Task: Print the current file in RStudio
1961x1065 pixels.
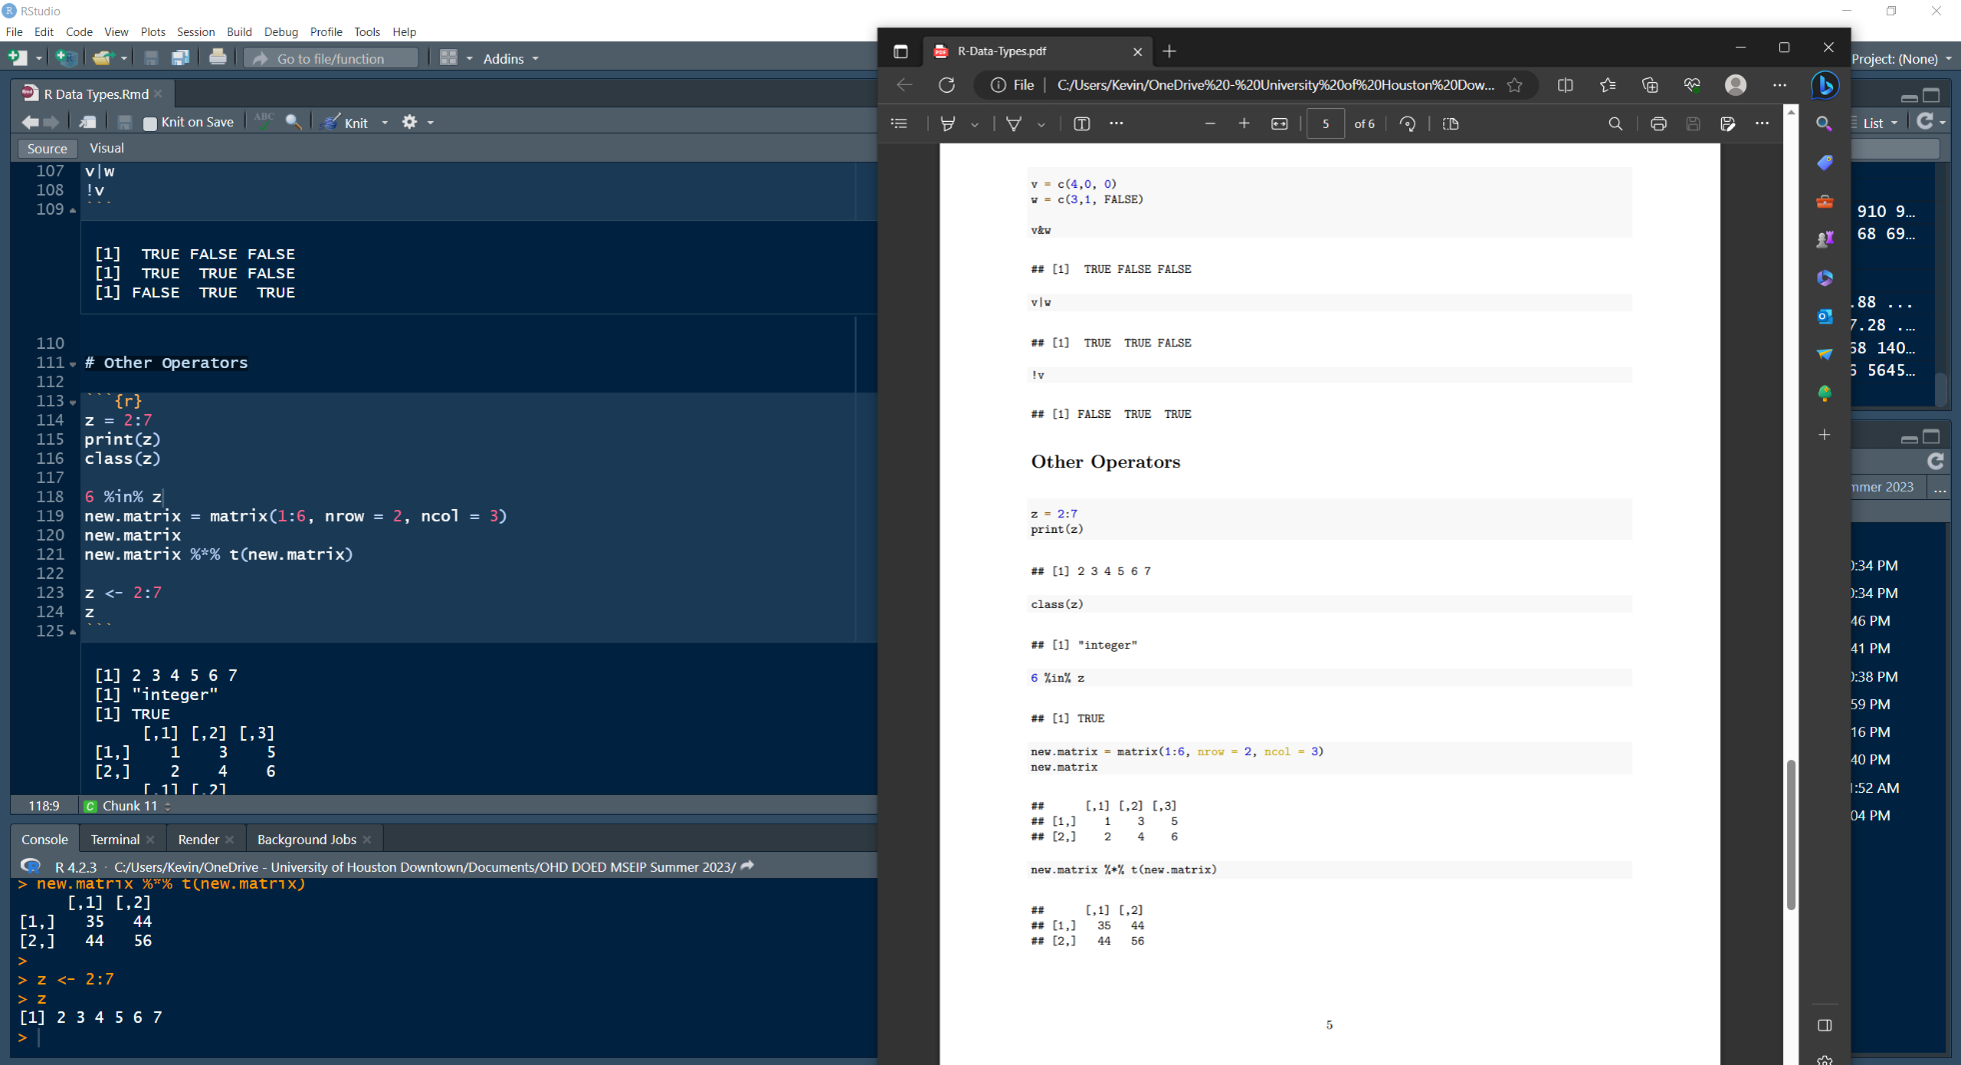Action: click(217, 58)
